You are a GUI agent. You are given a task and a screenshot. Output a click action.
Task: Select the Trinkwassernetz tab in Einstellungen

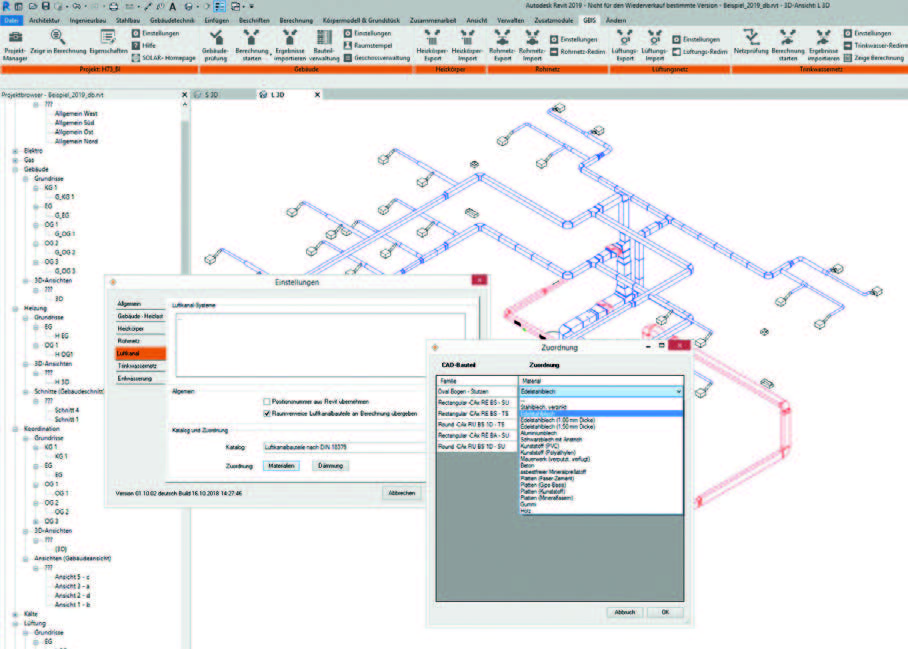(141, 366)
